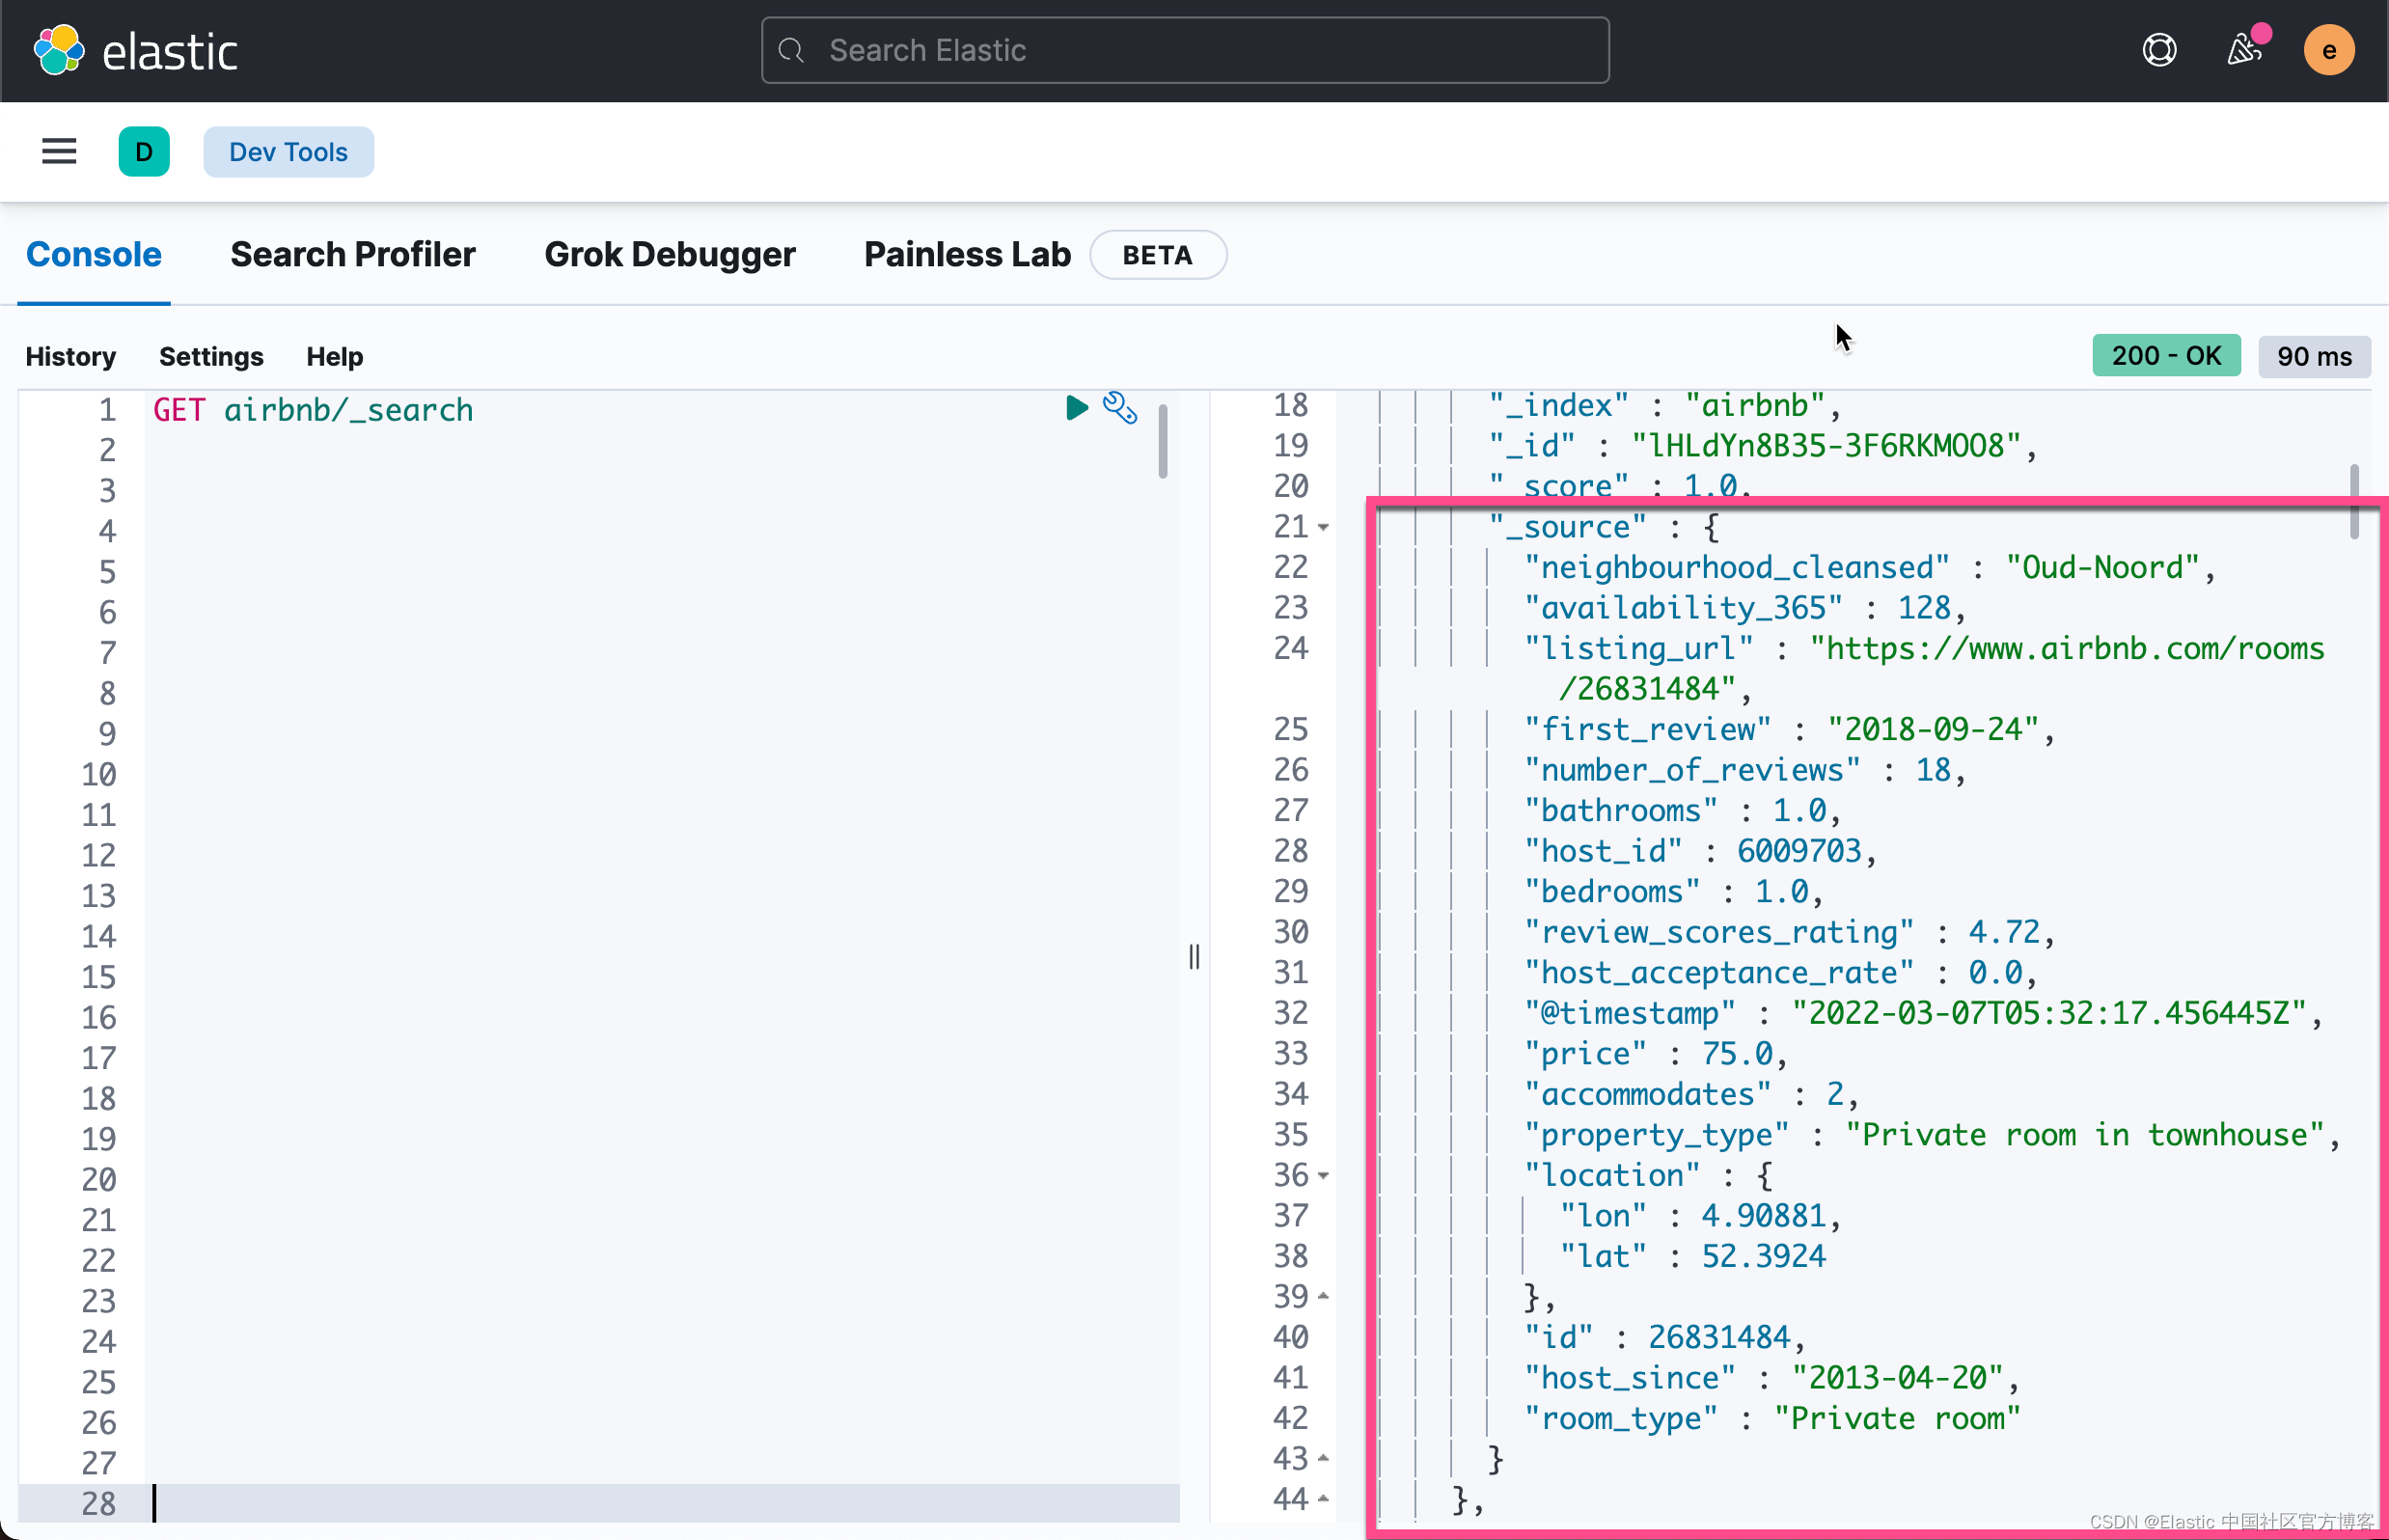Click fold marker at output line 43

click(x=1324, y=1459)
